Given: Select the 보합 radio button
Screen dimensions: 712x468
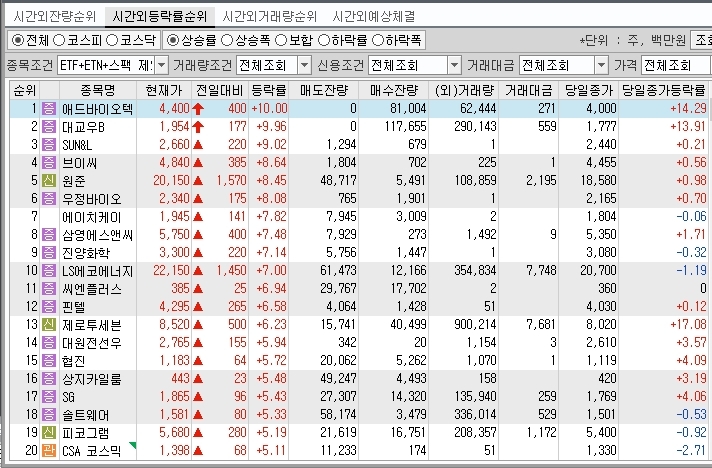Looking at the screenshot, I should coord(281,40).
